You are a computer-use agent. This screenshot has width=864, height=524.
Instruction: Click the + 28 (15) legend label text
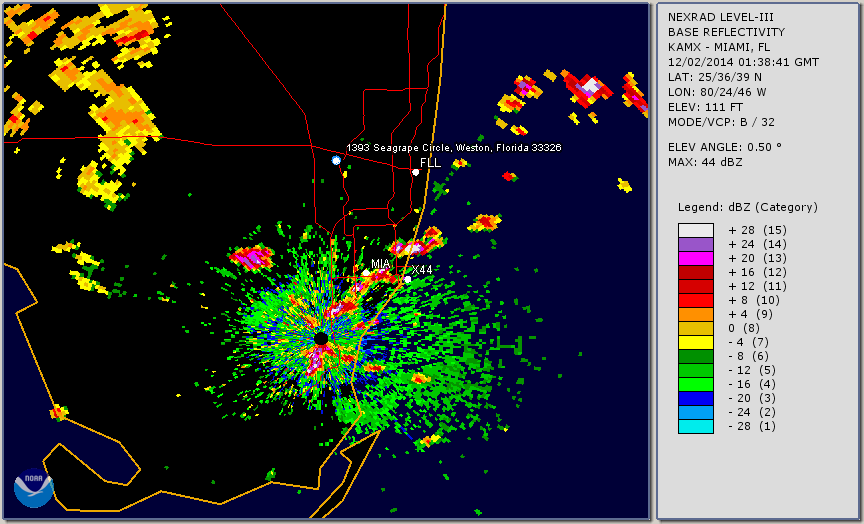pos(757,230)
